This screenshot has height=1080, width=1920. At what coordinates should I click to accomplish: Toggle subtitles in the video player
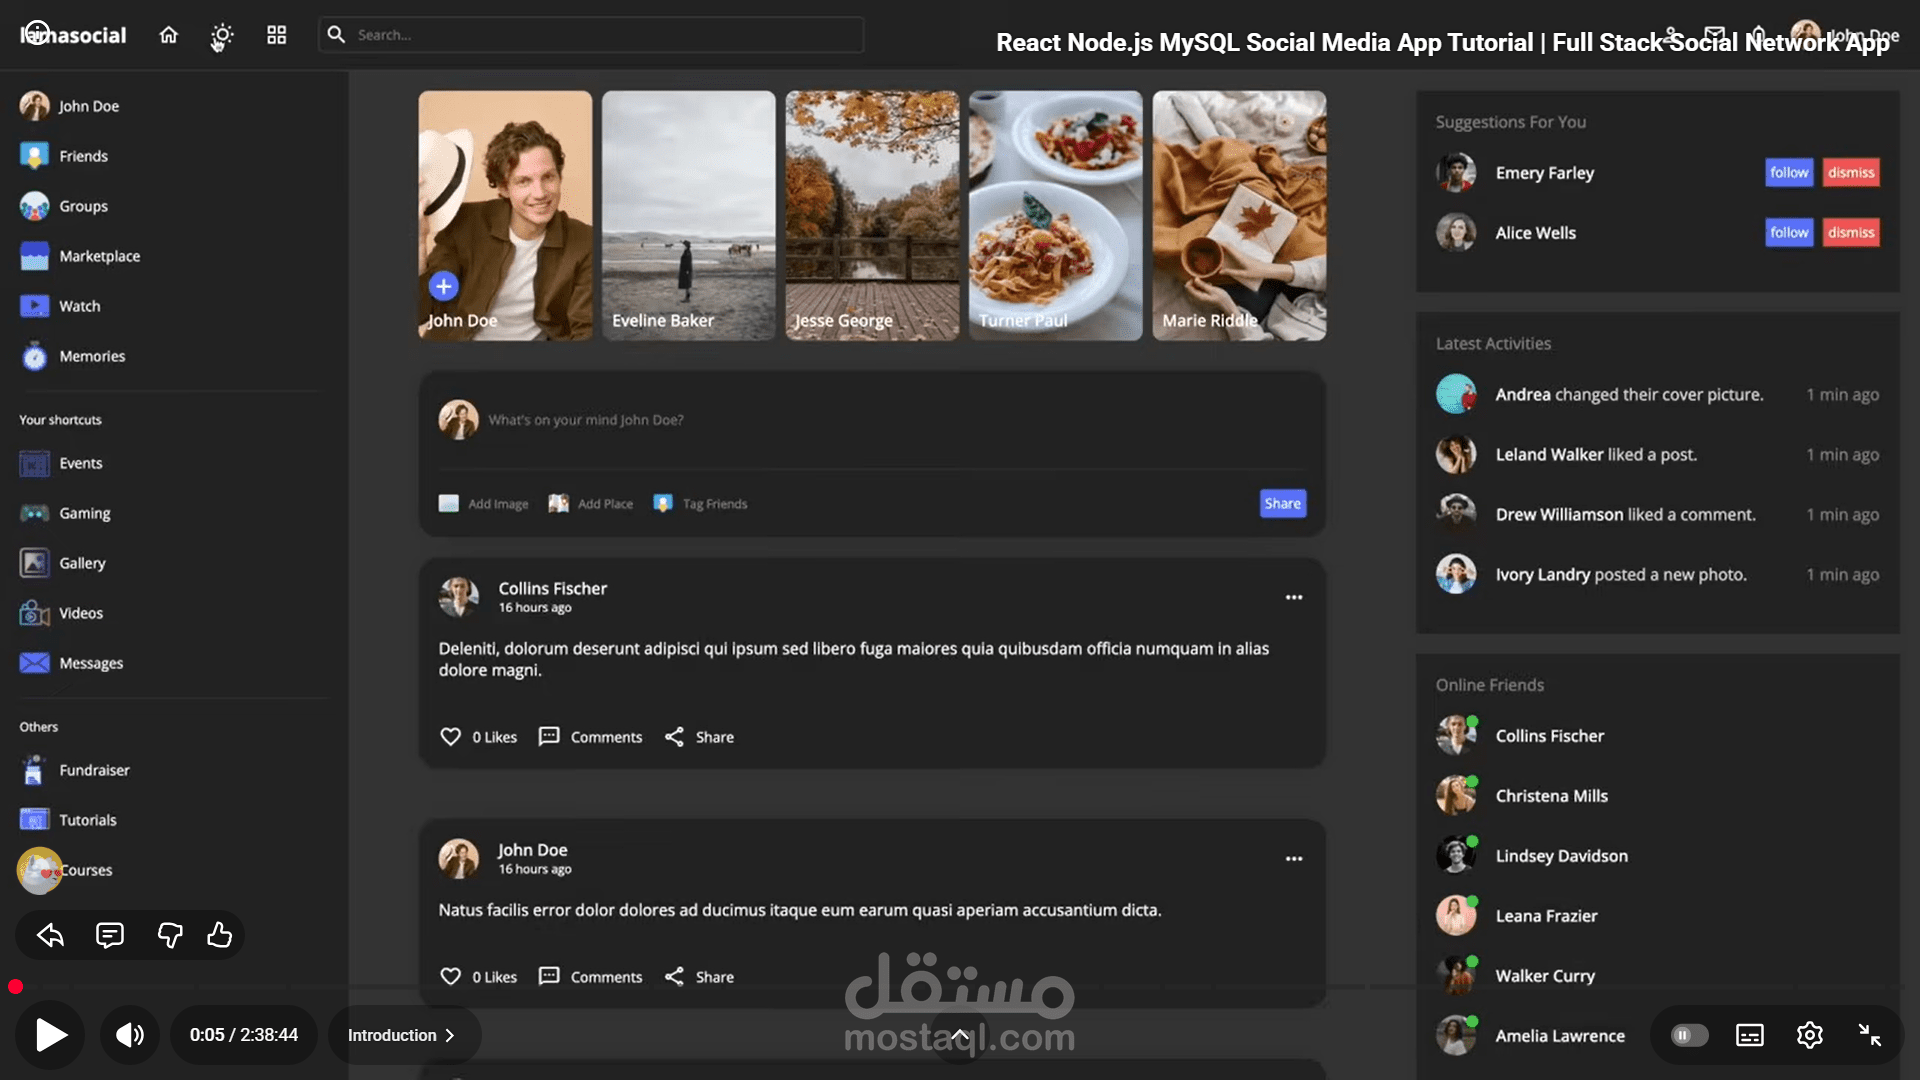pyautogui.click(x=1748, y=1035)
